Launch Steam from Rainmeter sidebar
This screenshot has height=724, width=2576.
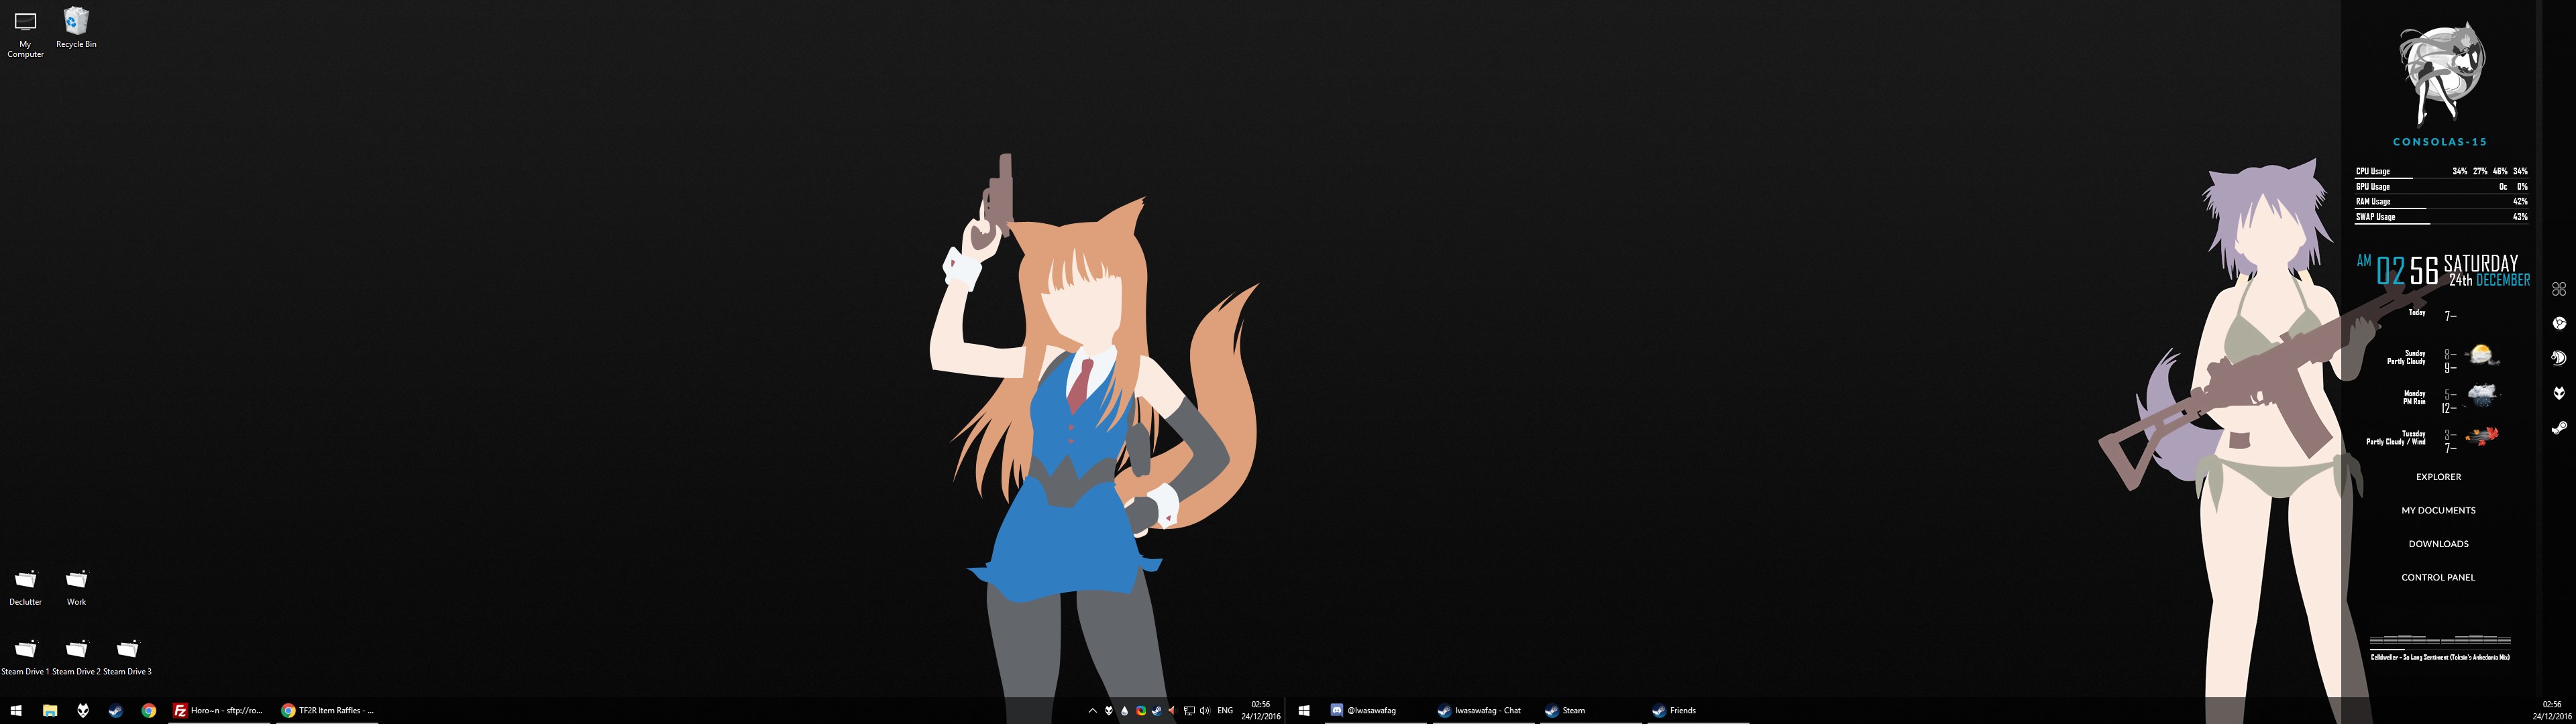pyautogui.click(x=2559, y=428)
